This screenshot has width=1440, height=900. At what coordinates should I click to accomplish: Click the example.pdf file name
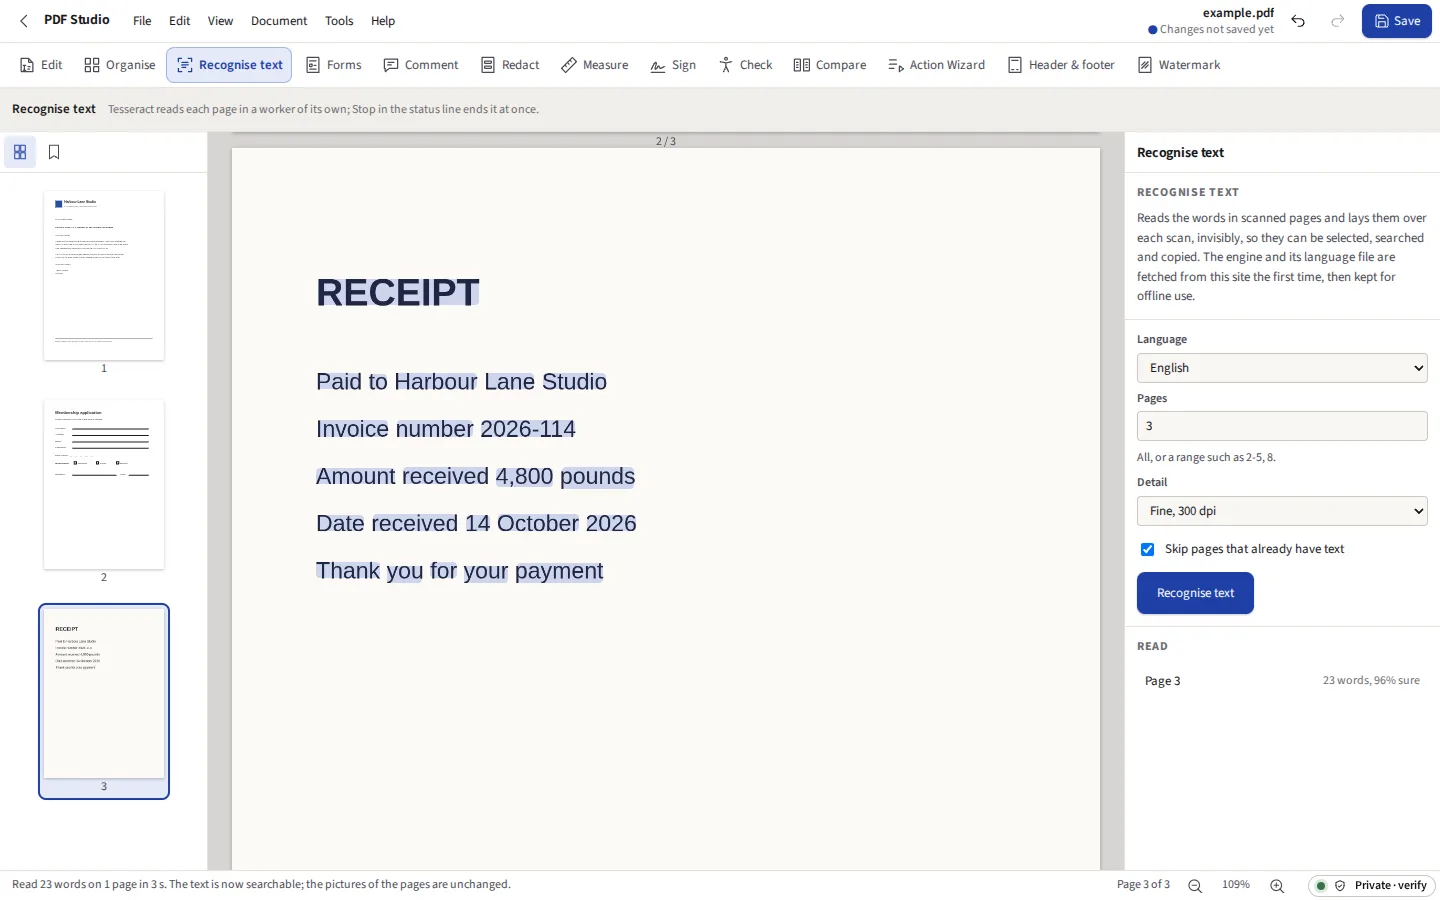[1238, 13]
